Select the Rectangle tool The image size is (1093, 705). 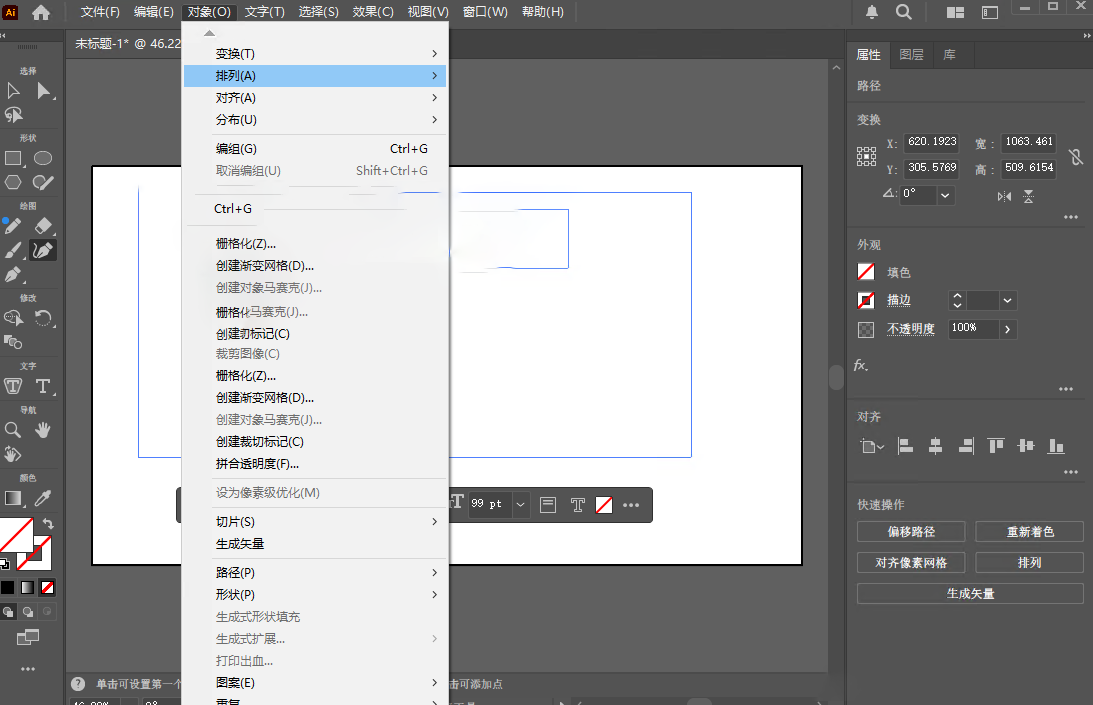[13, 159]
